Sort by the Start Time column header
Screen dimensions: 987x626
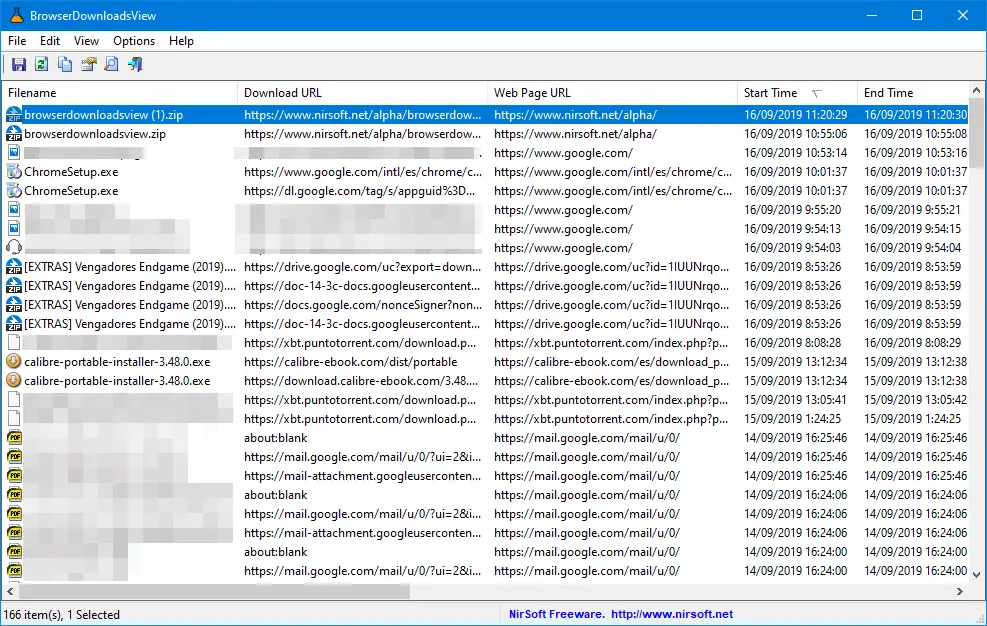[x=797, y=93]
